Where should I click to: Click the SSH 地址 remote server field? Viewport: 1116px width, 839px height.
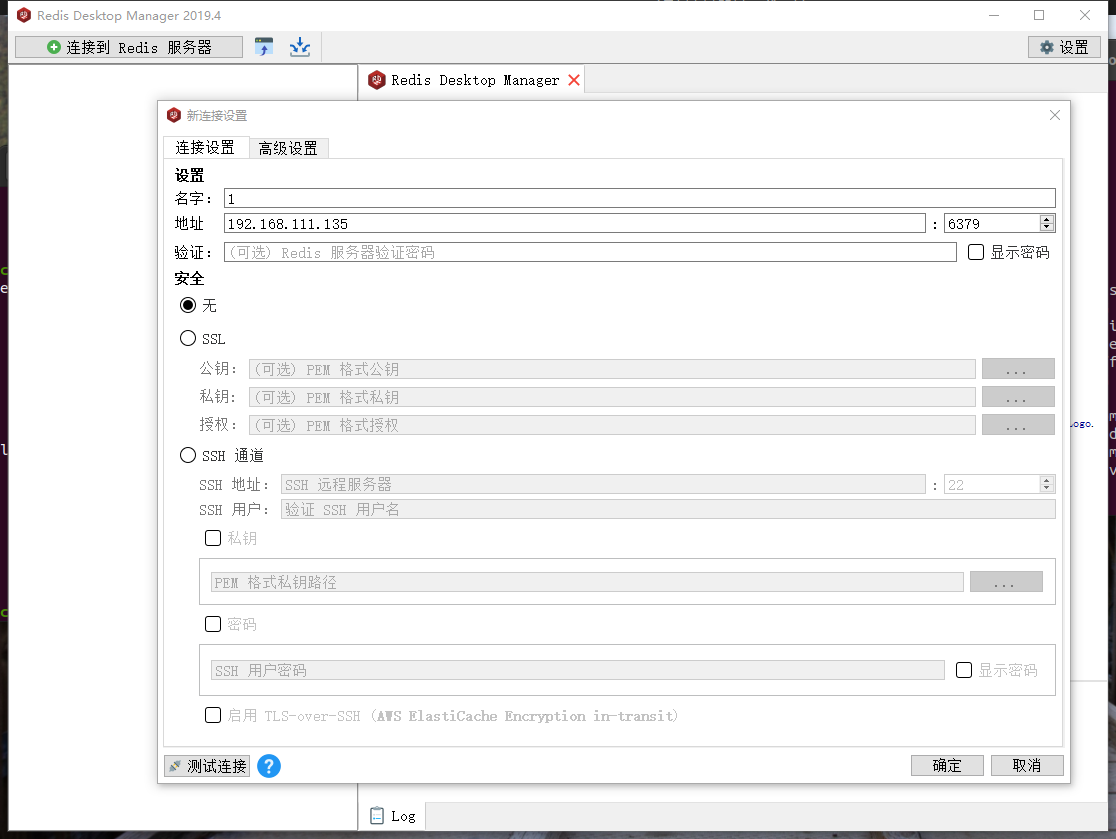point(603,485)
